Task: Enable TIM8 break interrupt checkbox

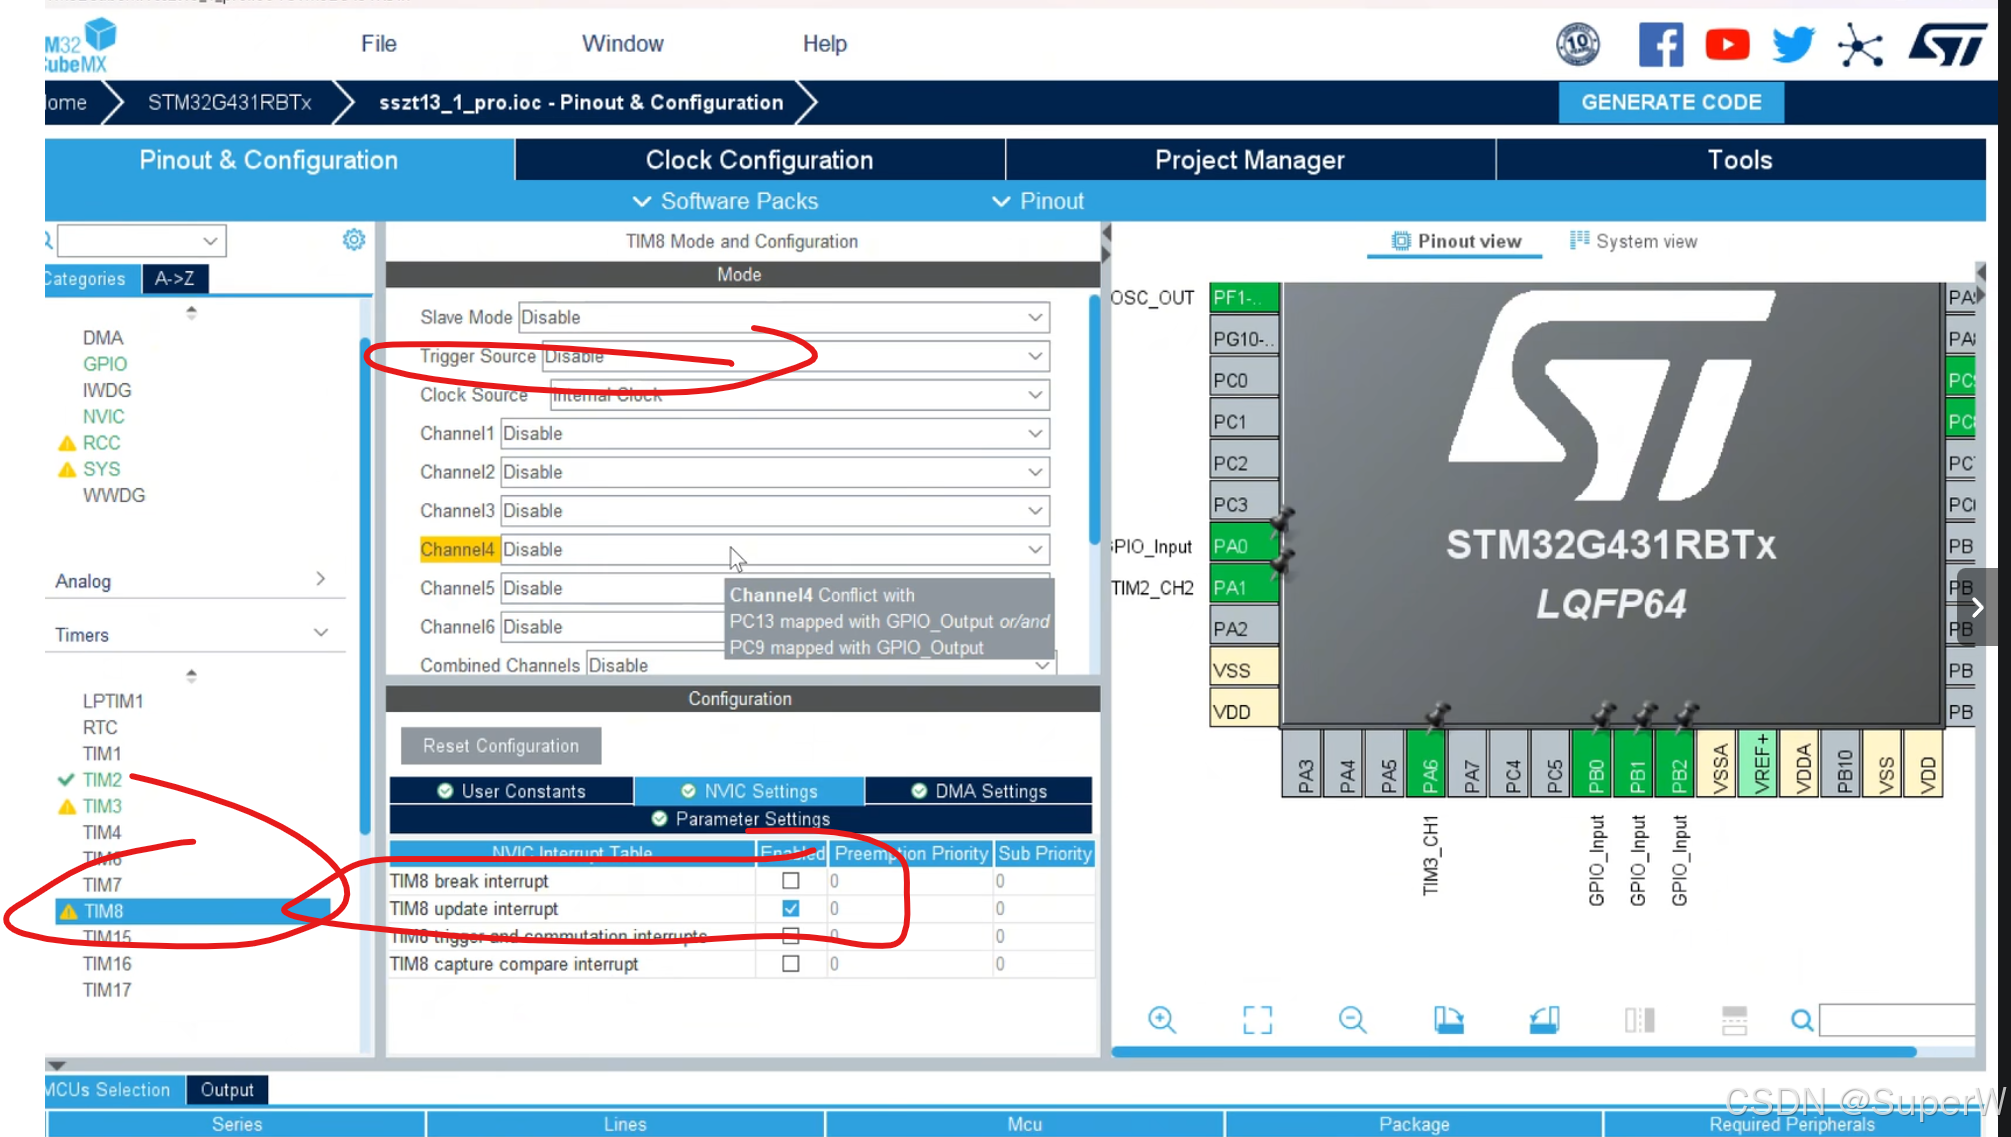Action: pos(790,881)
